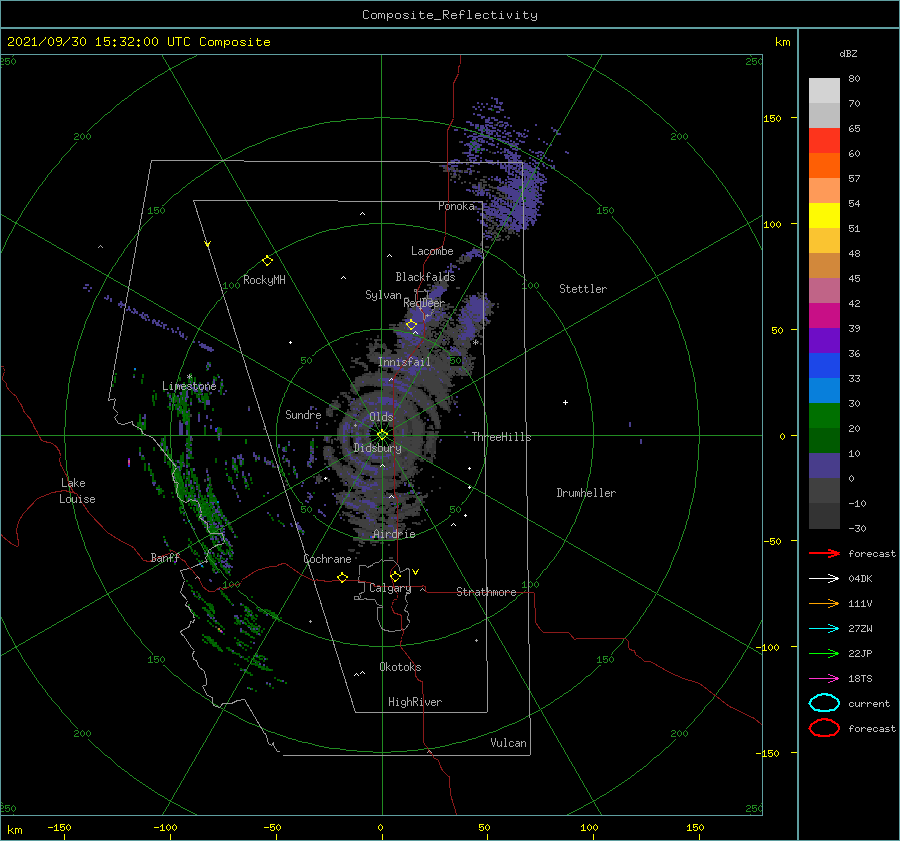Select the bright yellow swatch between 54 and 51 dBZ
Viewport: 900px width, 841px height.
tap(824, 216)
